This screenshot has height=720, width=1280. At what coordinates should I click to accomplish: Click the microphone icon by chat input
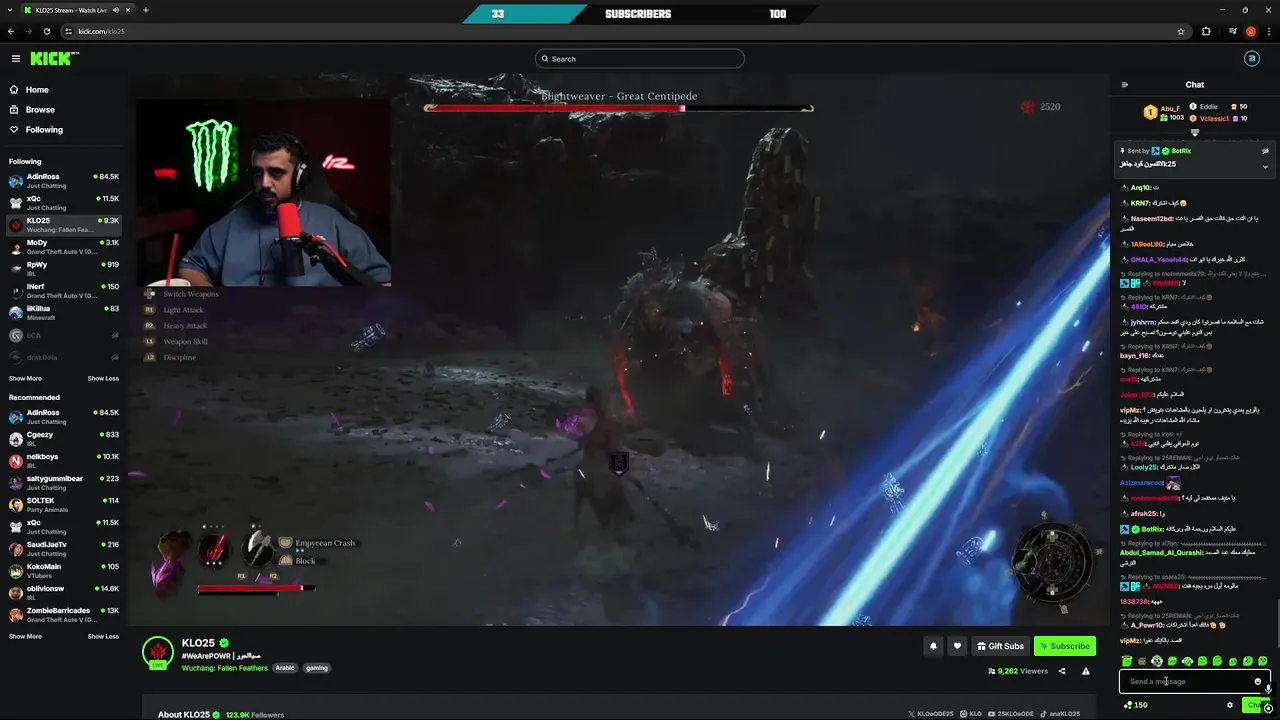(x=1269, y=689)
